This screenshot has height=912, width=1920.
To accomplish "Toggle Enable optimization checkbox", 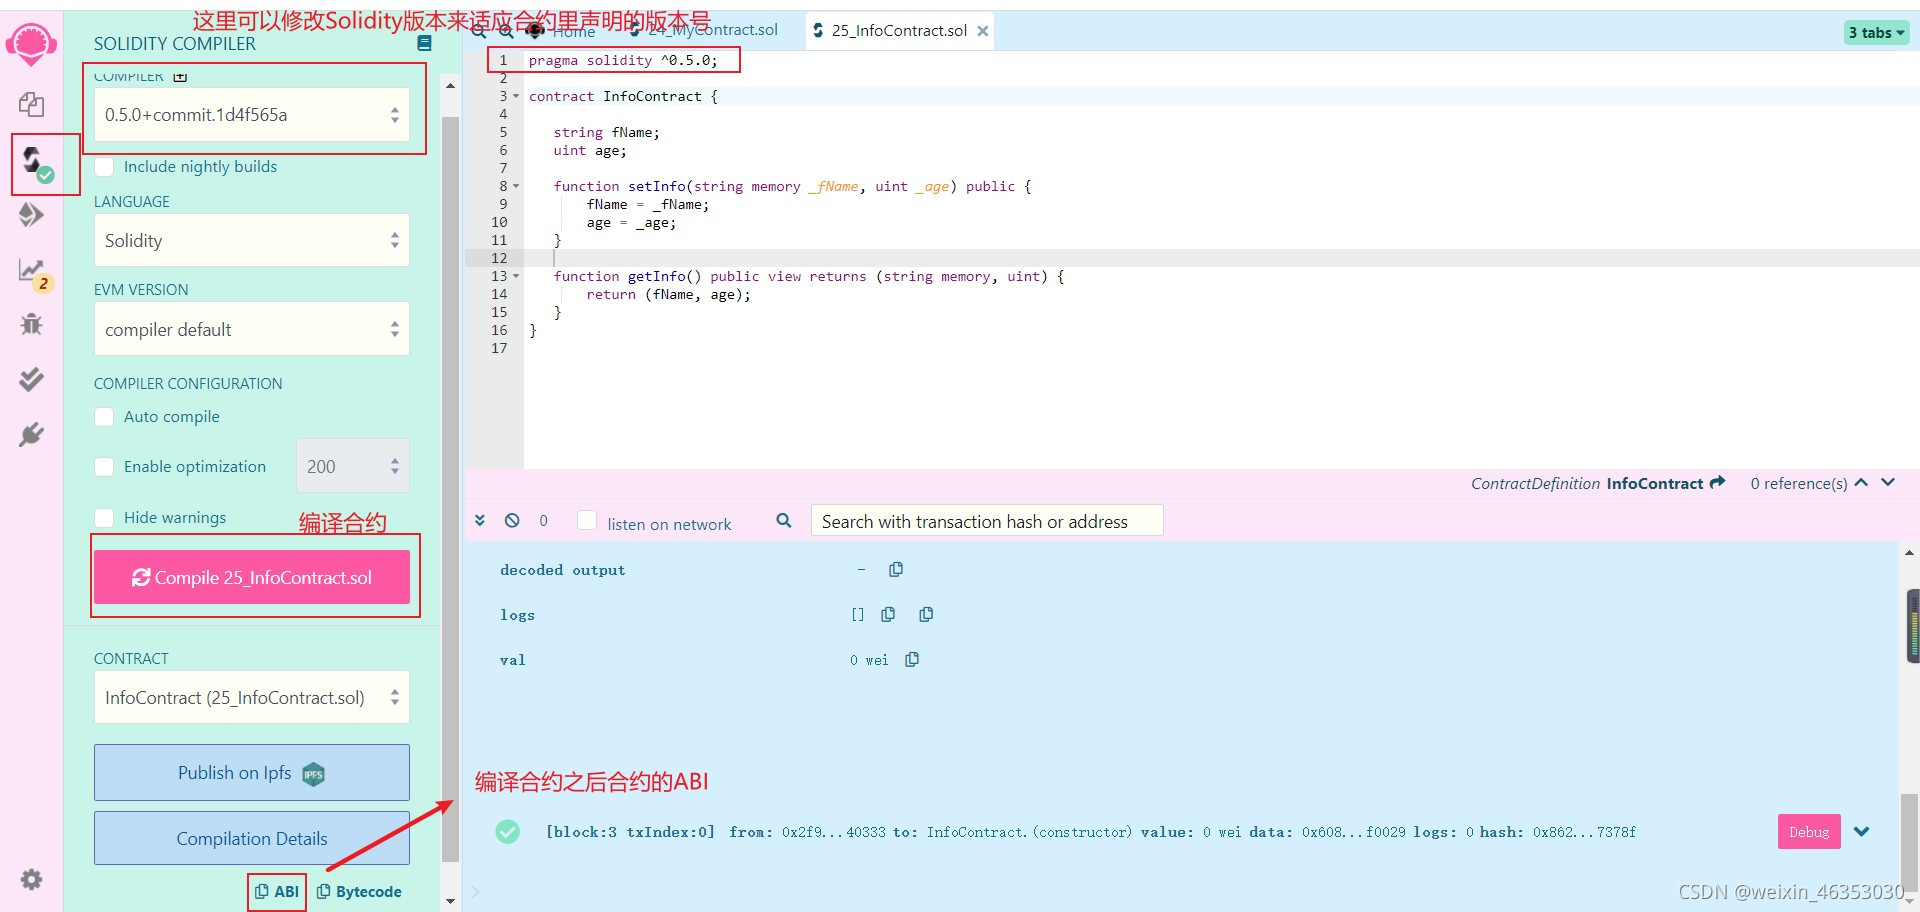I will [x=104, y=467].
